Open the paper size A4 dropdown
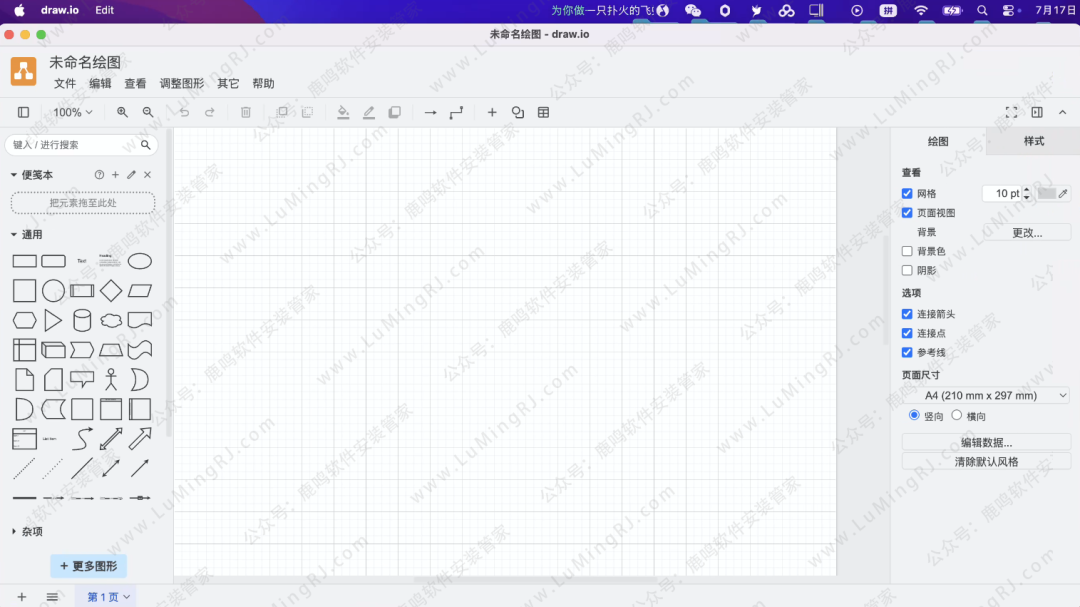This screenshot has width=1080, height=607. (983, 395)
